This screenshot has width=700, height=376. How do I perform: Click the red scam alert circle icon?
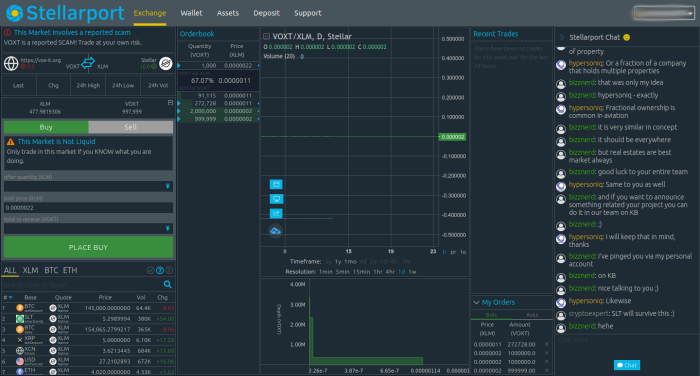8,32
